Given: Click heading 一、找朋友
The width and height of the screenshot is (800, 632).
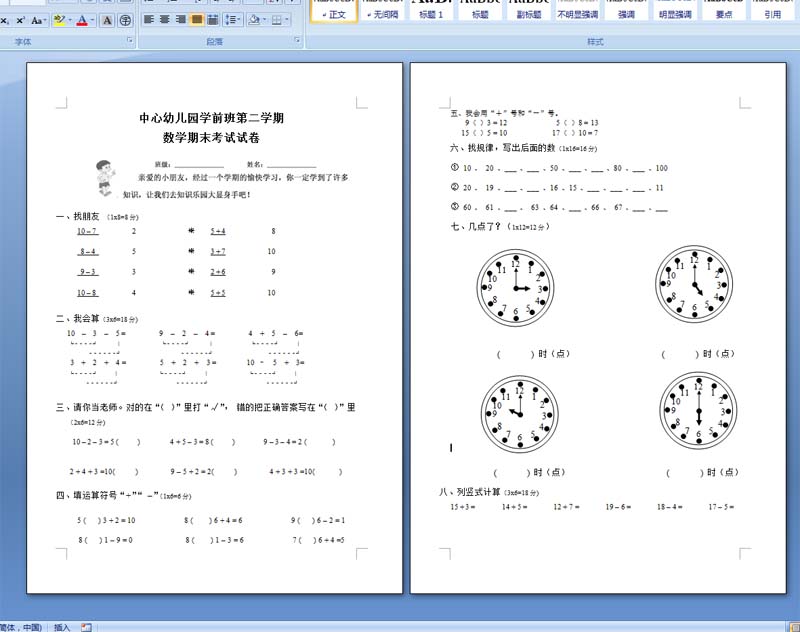Looking at the screenshot, I should pos(78,216).
